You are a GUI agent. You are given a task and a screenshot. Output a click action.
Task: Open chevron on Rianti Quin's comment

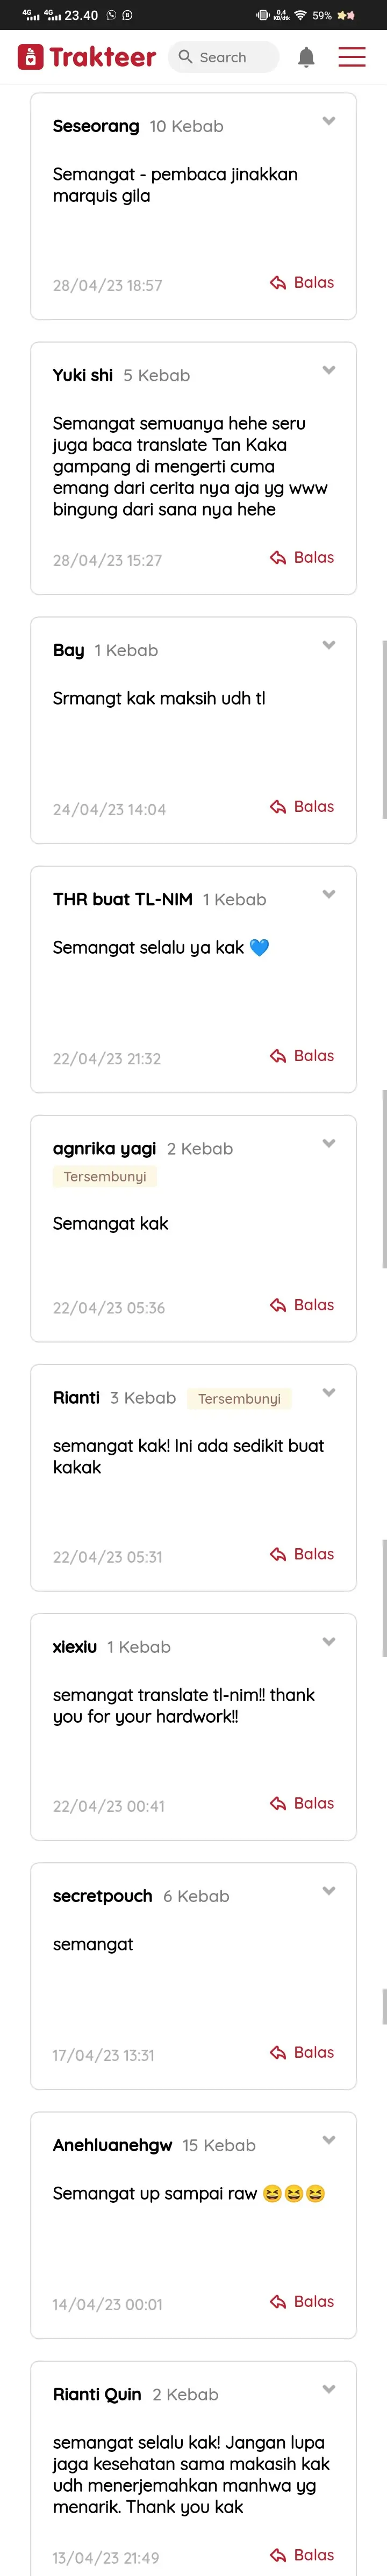328,2389
